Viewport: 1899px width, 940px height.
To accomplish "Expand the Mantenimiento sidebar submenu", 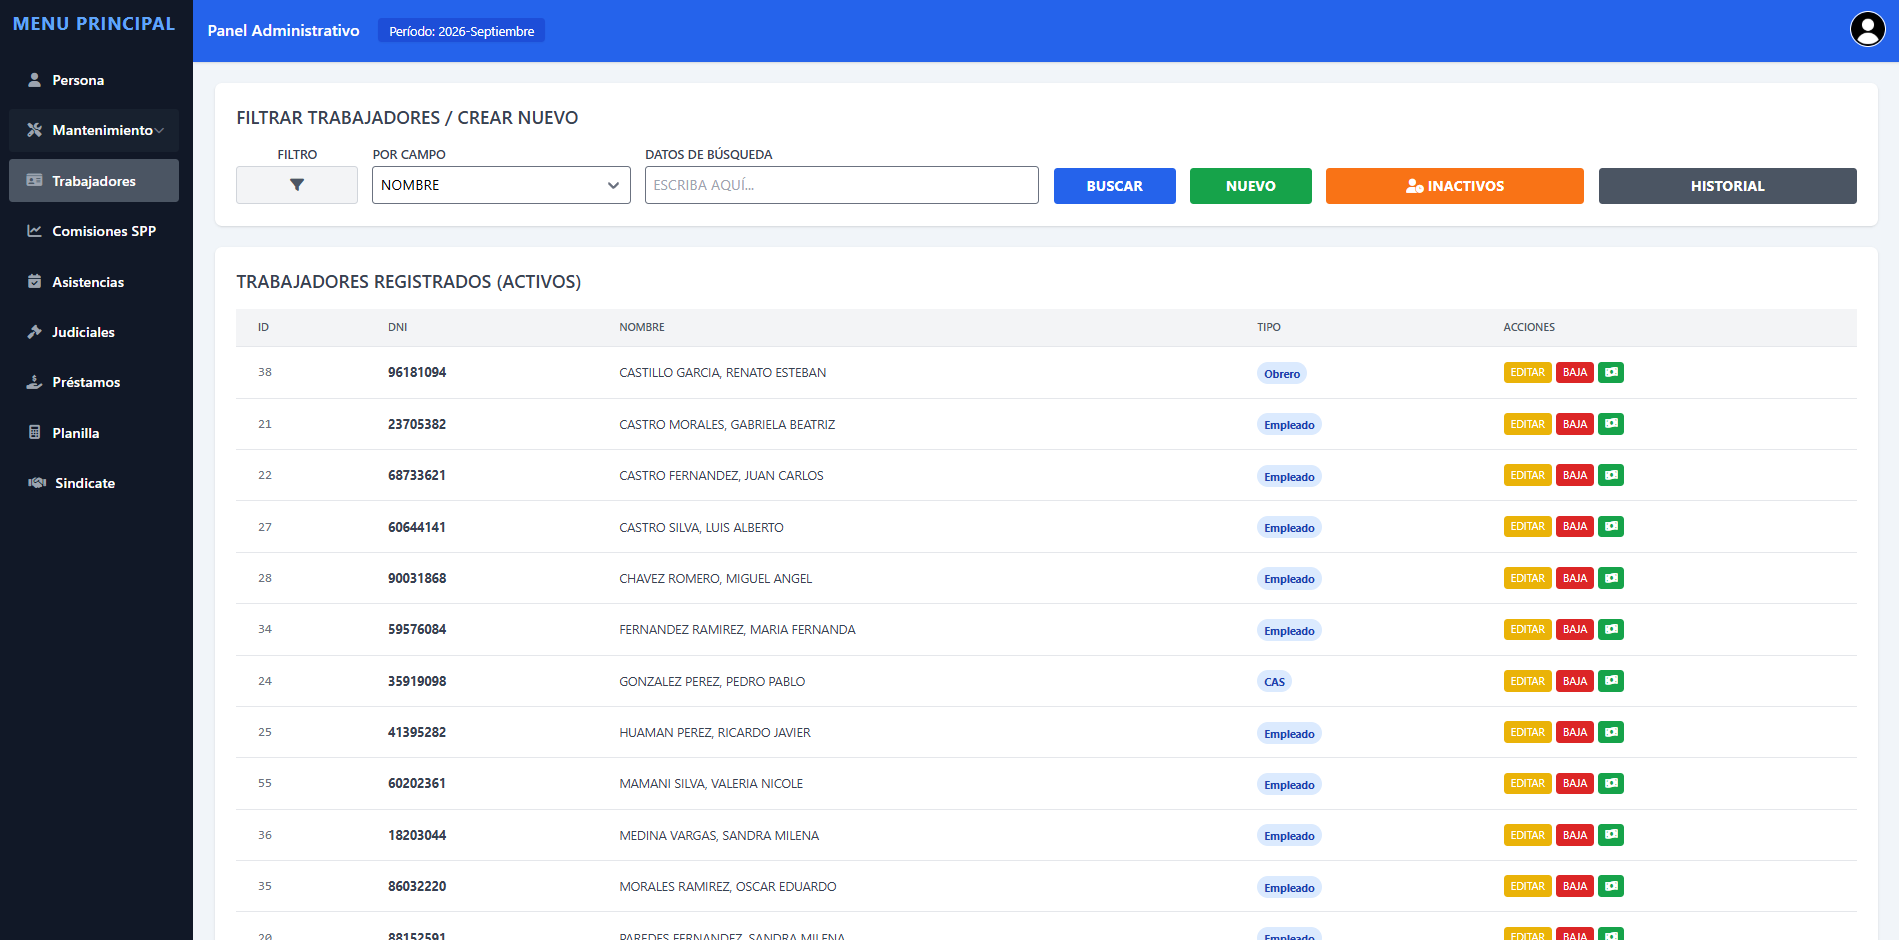I will point(94,130).
